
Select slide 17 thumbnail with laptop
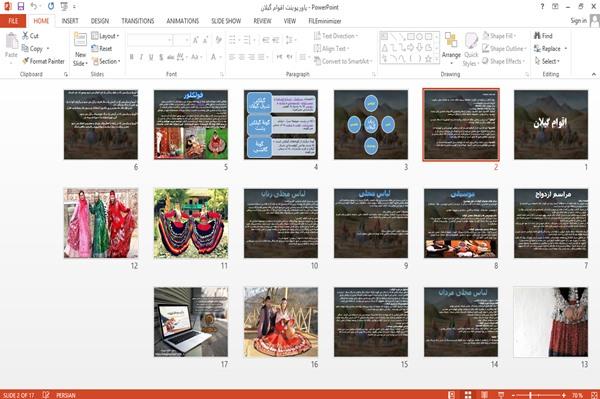(x=191, y=322)
